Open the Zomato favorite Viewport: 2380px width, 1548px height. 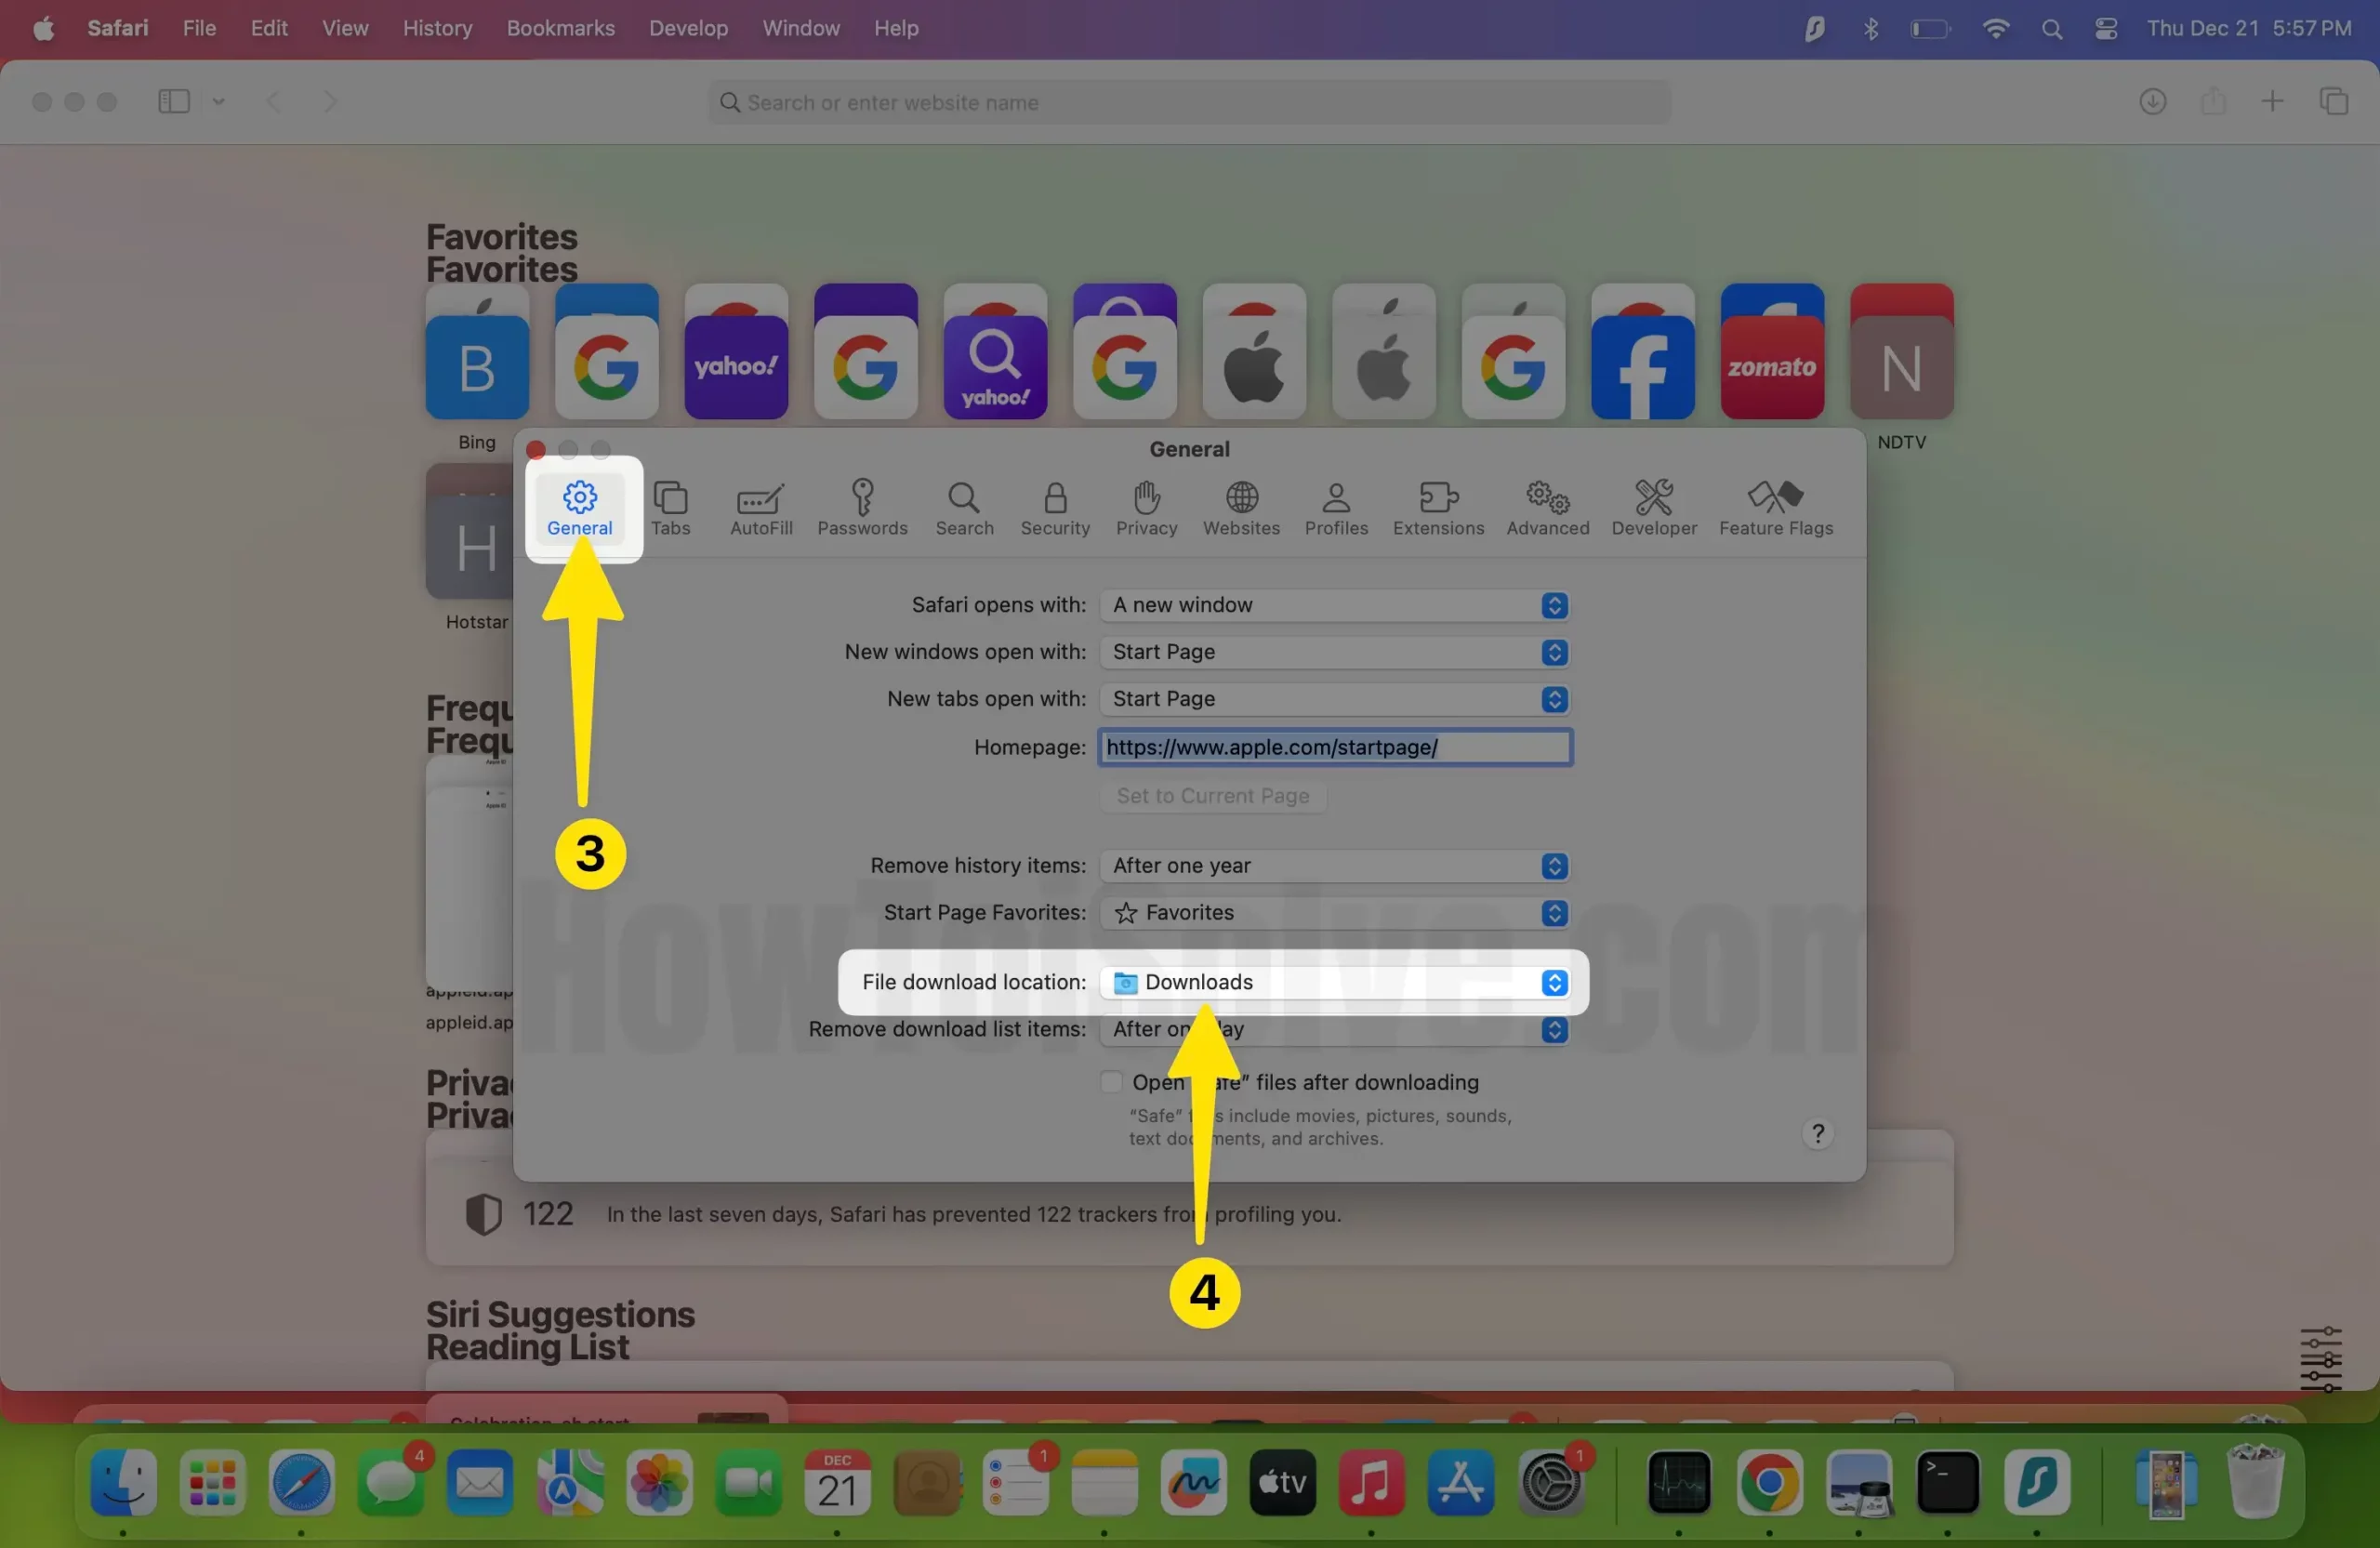click(1771, 367)
